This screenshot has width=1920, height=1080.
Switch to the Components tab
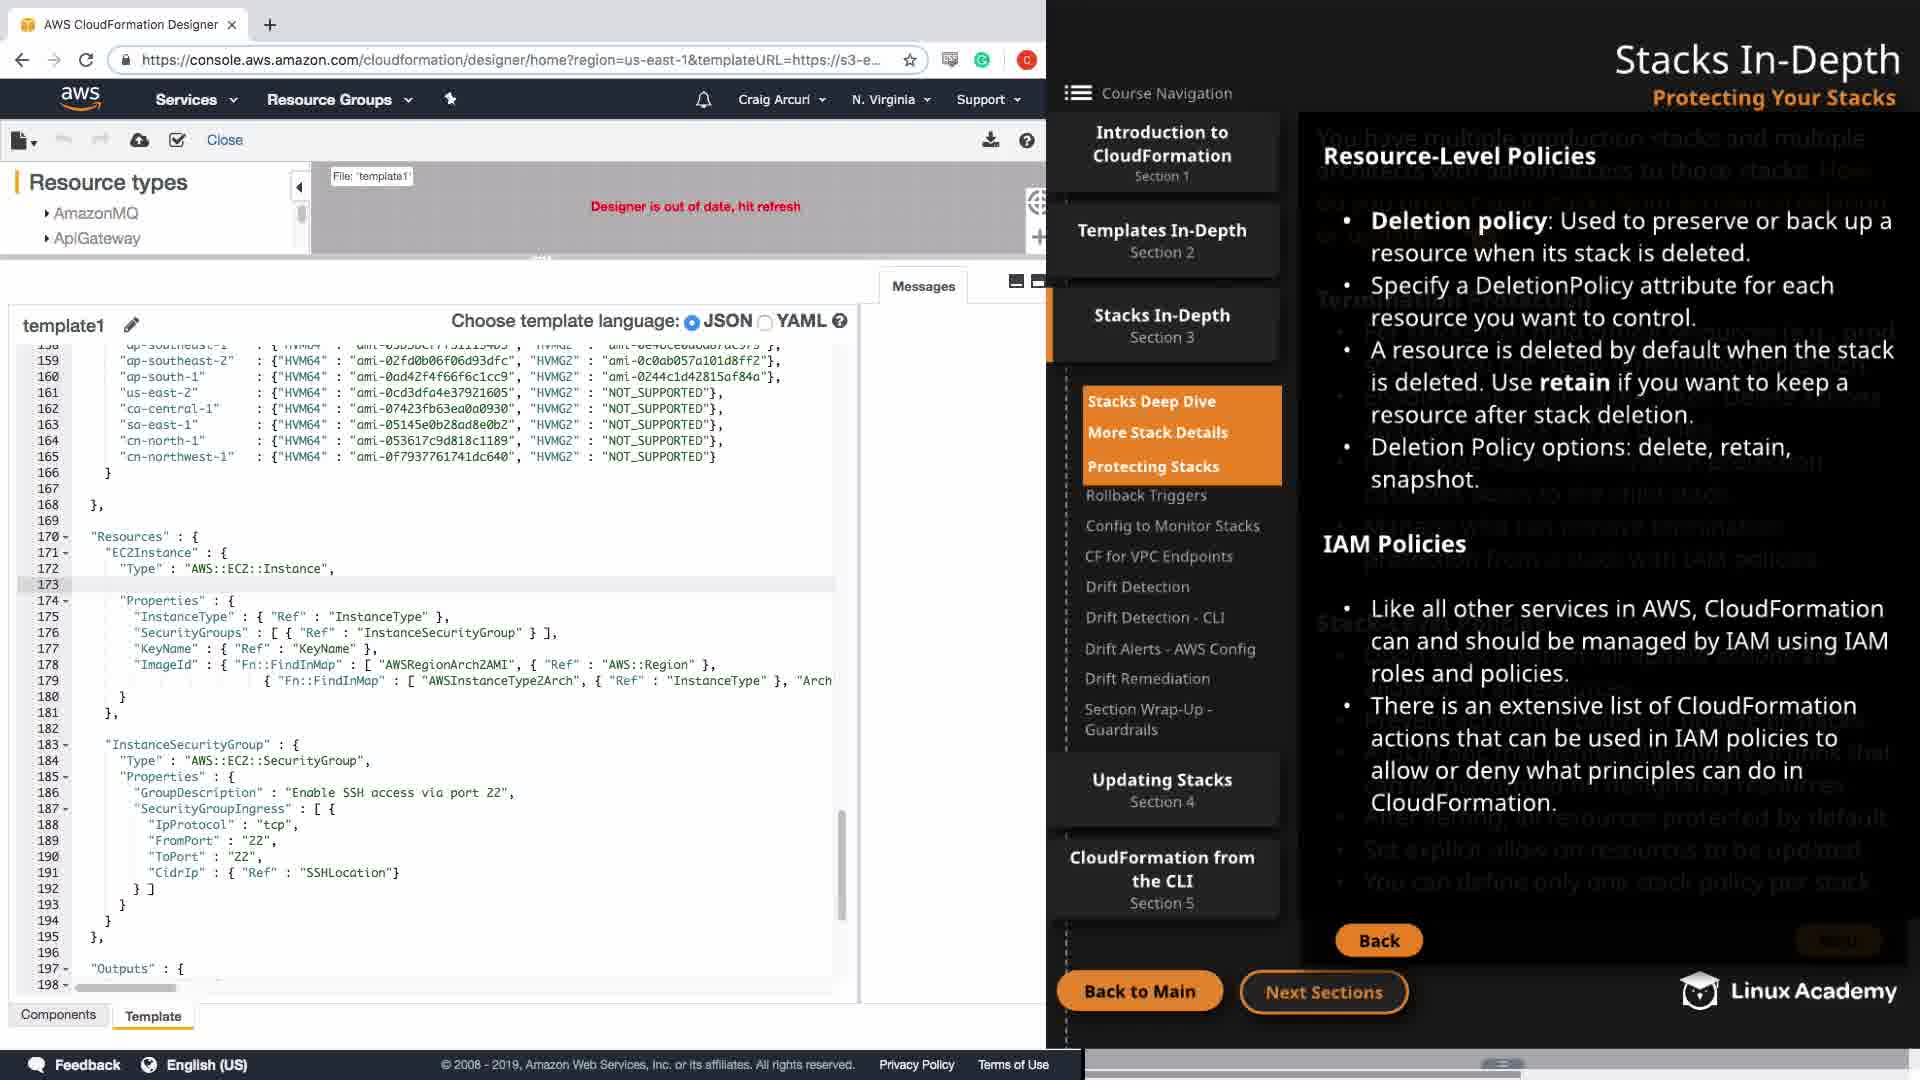58,1014
